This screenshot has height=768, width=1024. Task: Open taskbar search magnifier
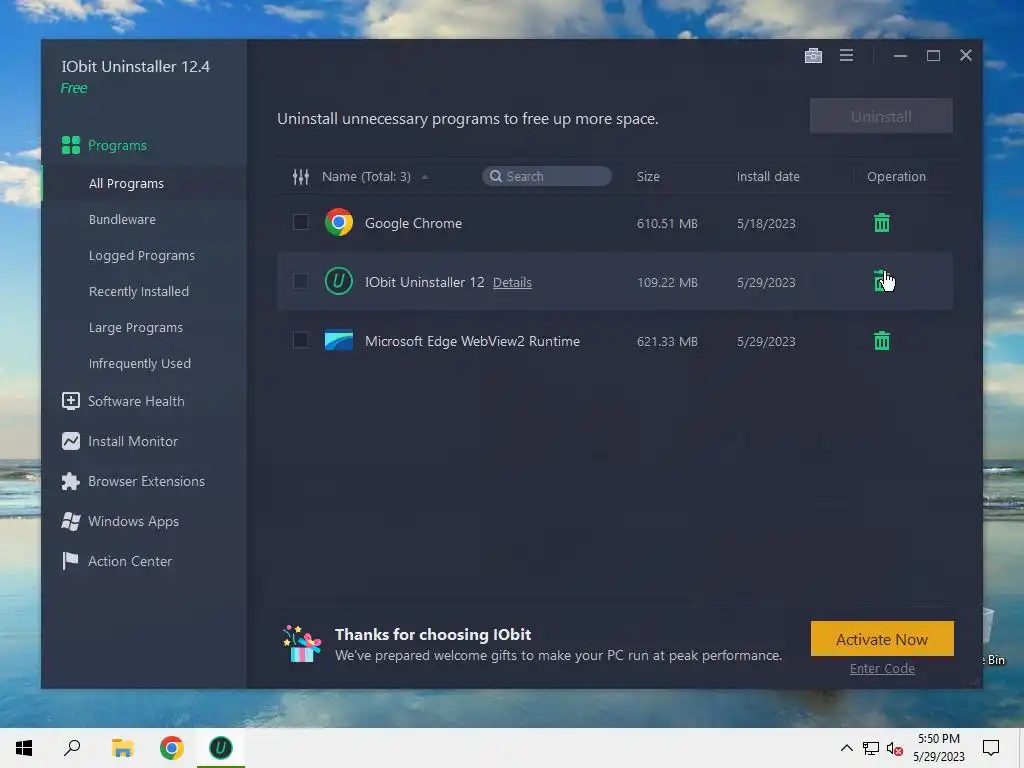[72, 748]
